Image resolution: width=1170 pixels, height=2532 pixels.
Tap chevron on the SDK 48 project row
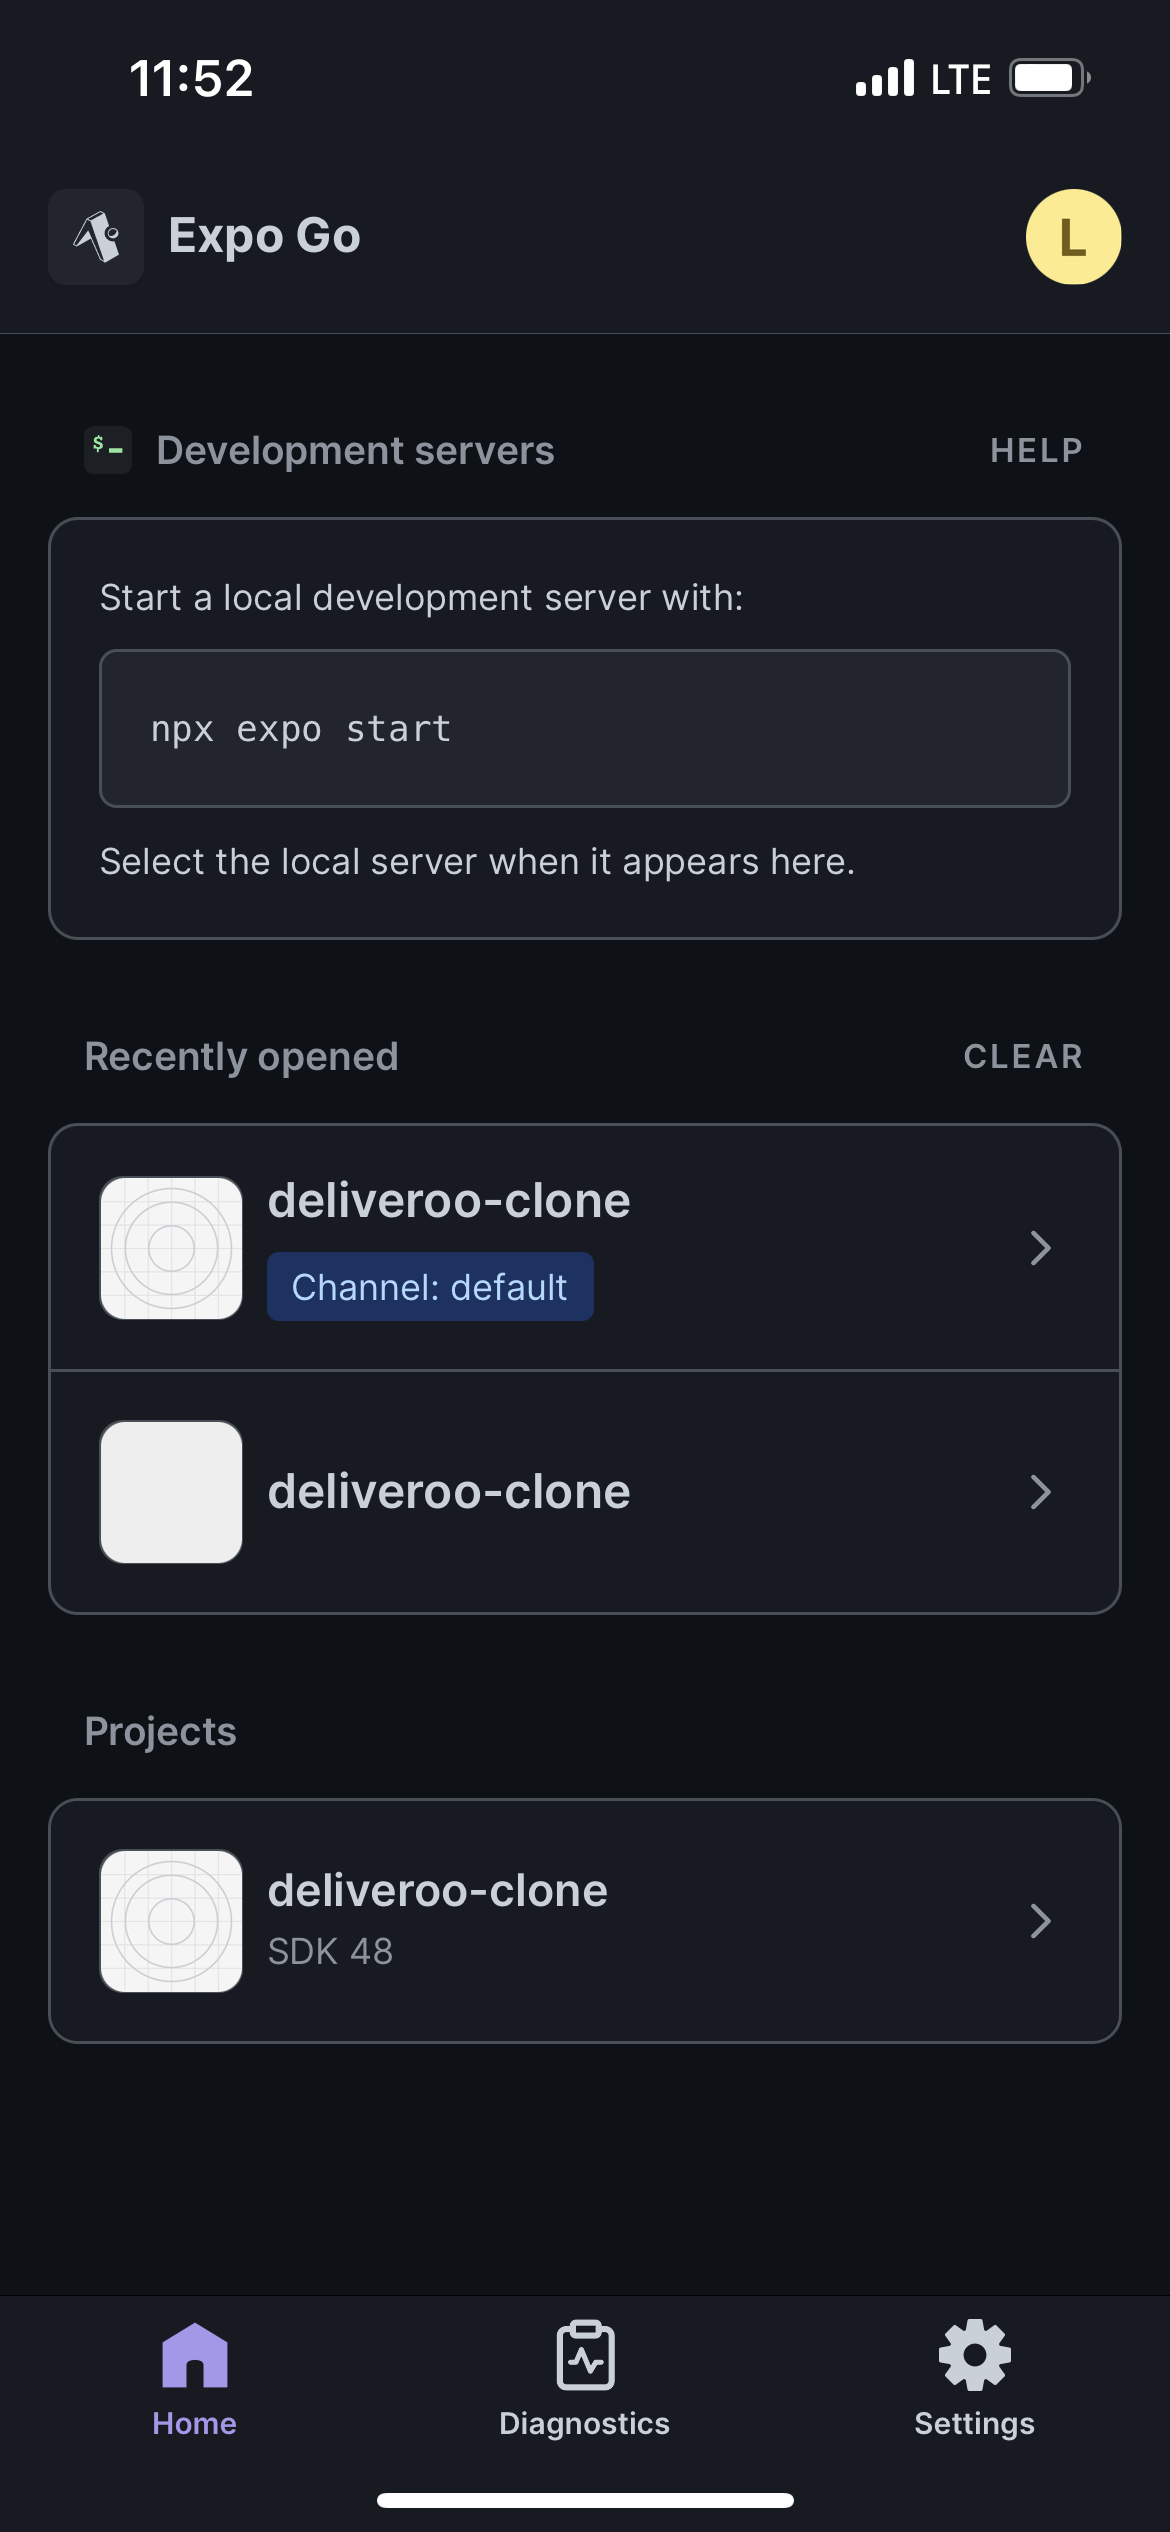click(x=1041, y=1921)
